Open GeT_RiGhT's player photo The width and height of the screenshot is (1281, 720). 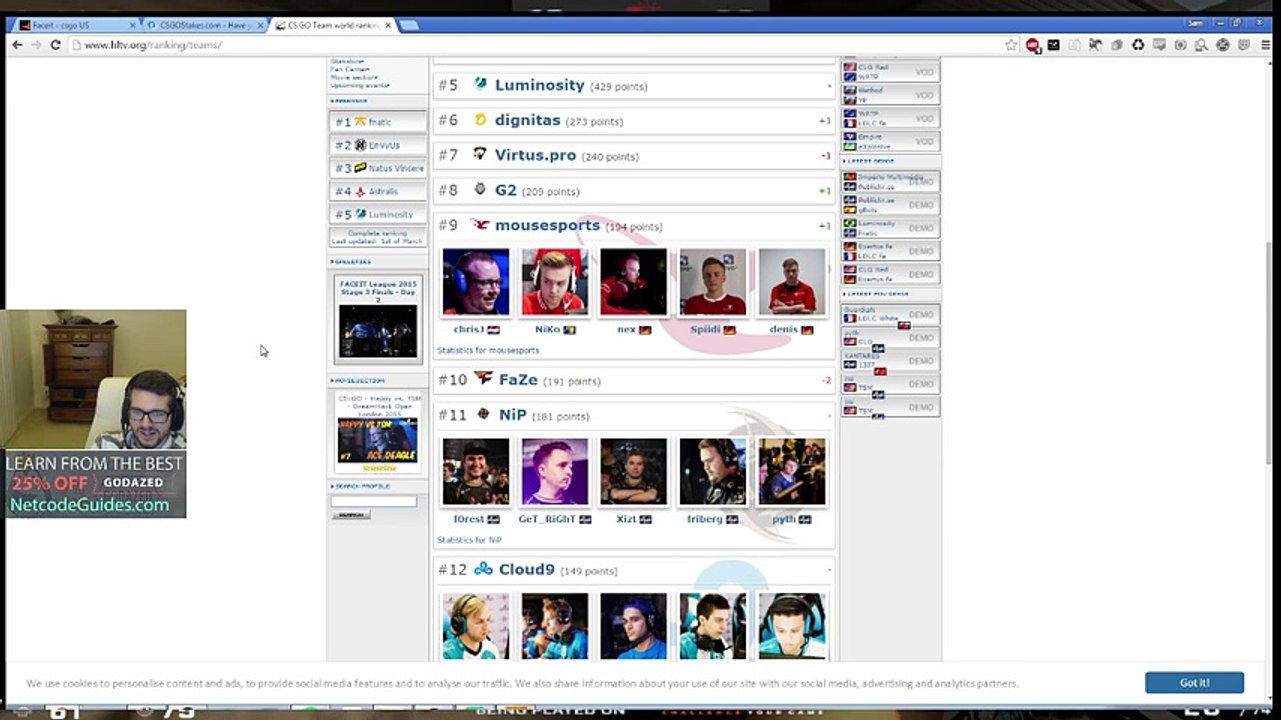coord(555,471)
